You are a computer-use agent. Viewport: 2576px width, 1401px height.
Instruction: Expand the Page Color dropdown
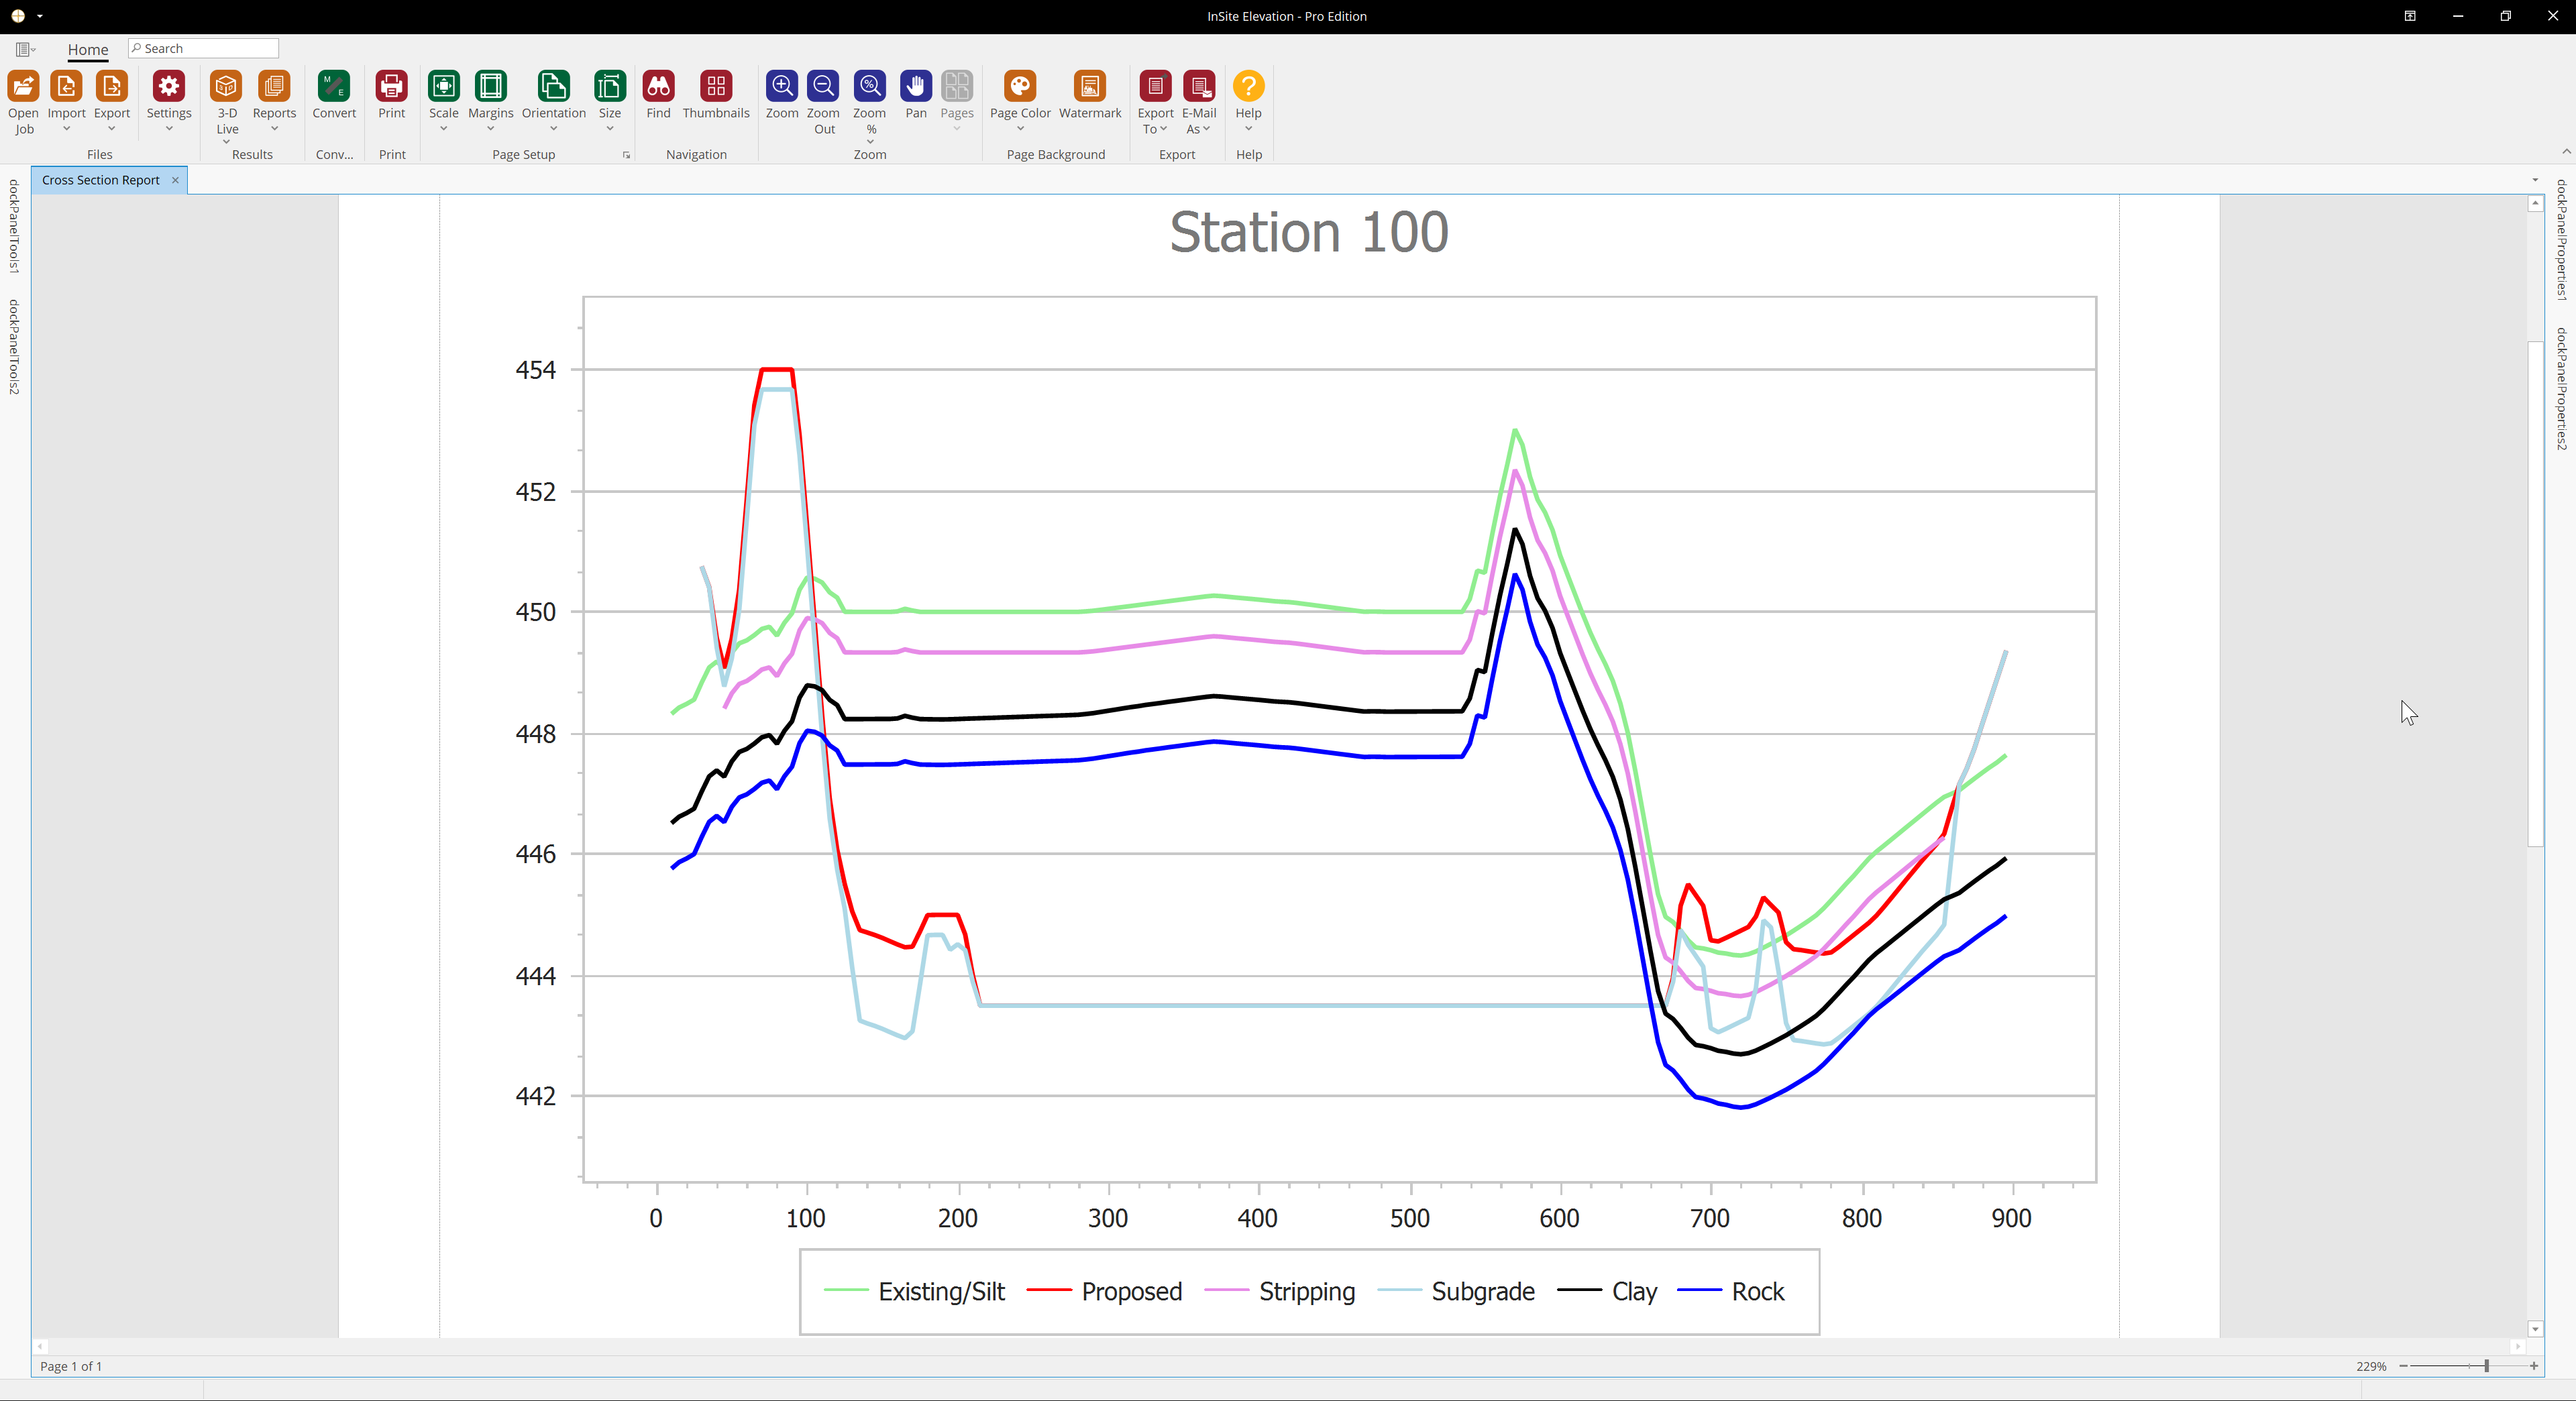pyautogui.click(x=1020, y=128)
